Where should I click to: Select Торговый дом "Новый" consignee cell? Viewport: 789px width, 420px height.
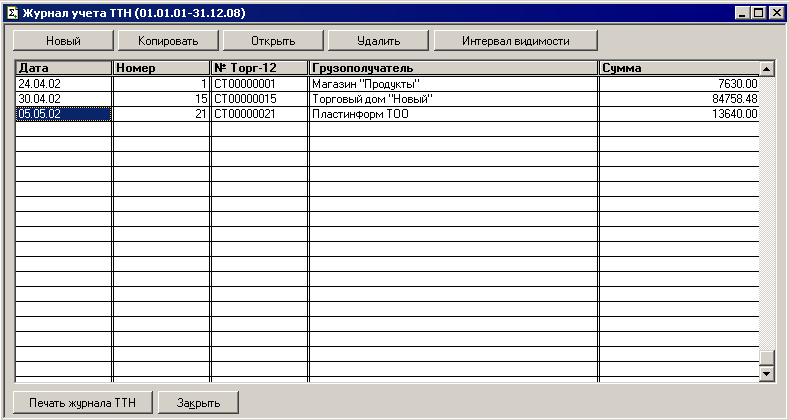(452, 99)
